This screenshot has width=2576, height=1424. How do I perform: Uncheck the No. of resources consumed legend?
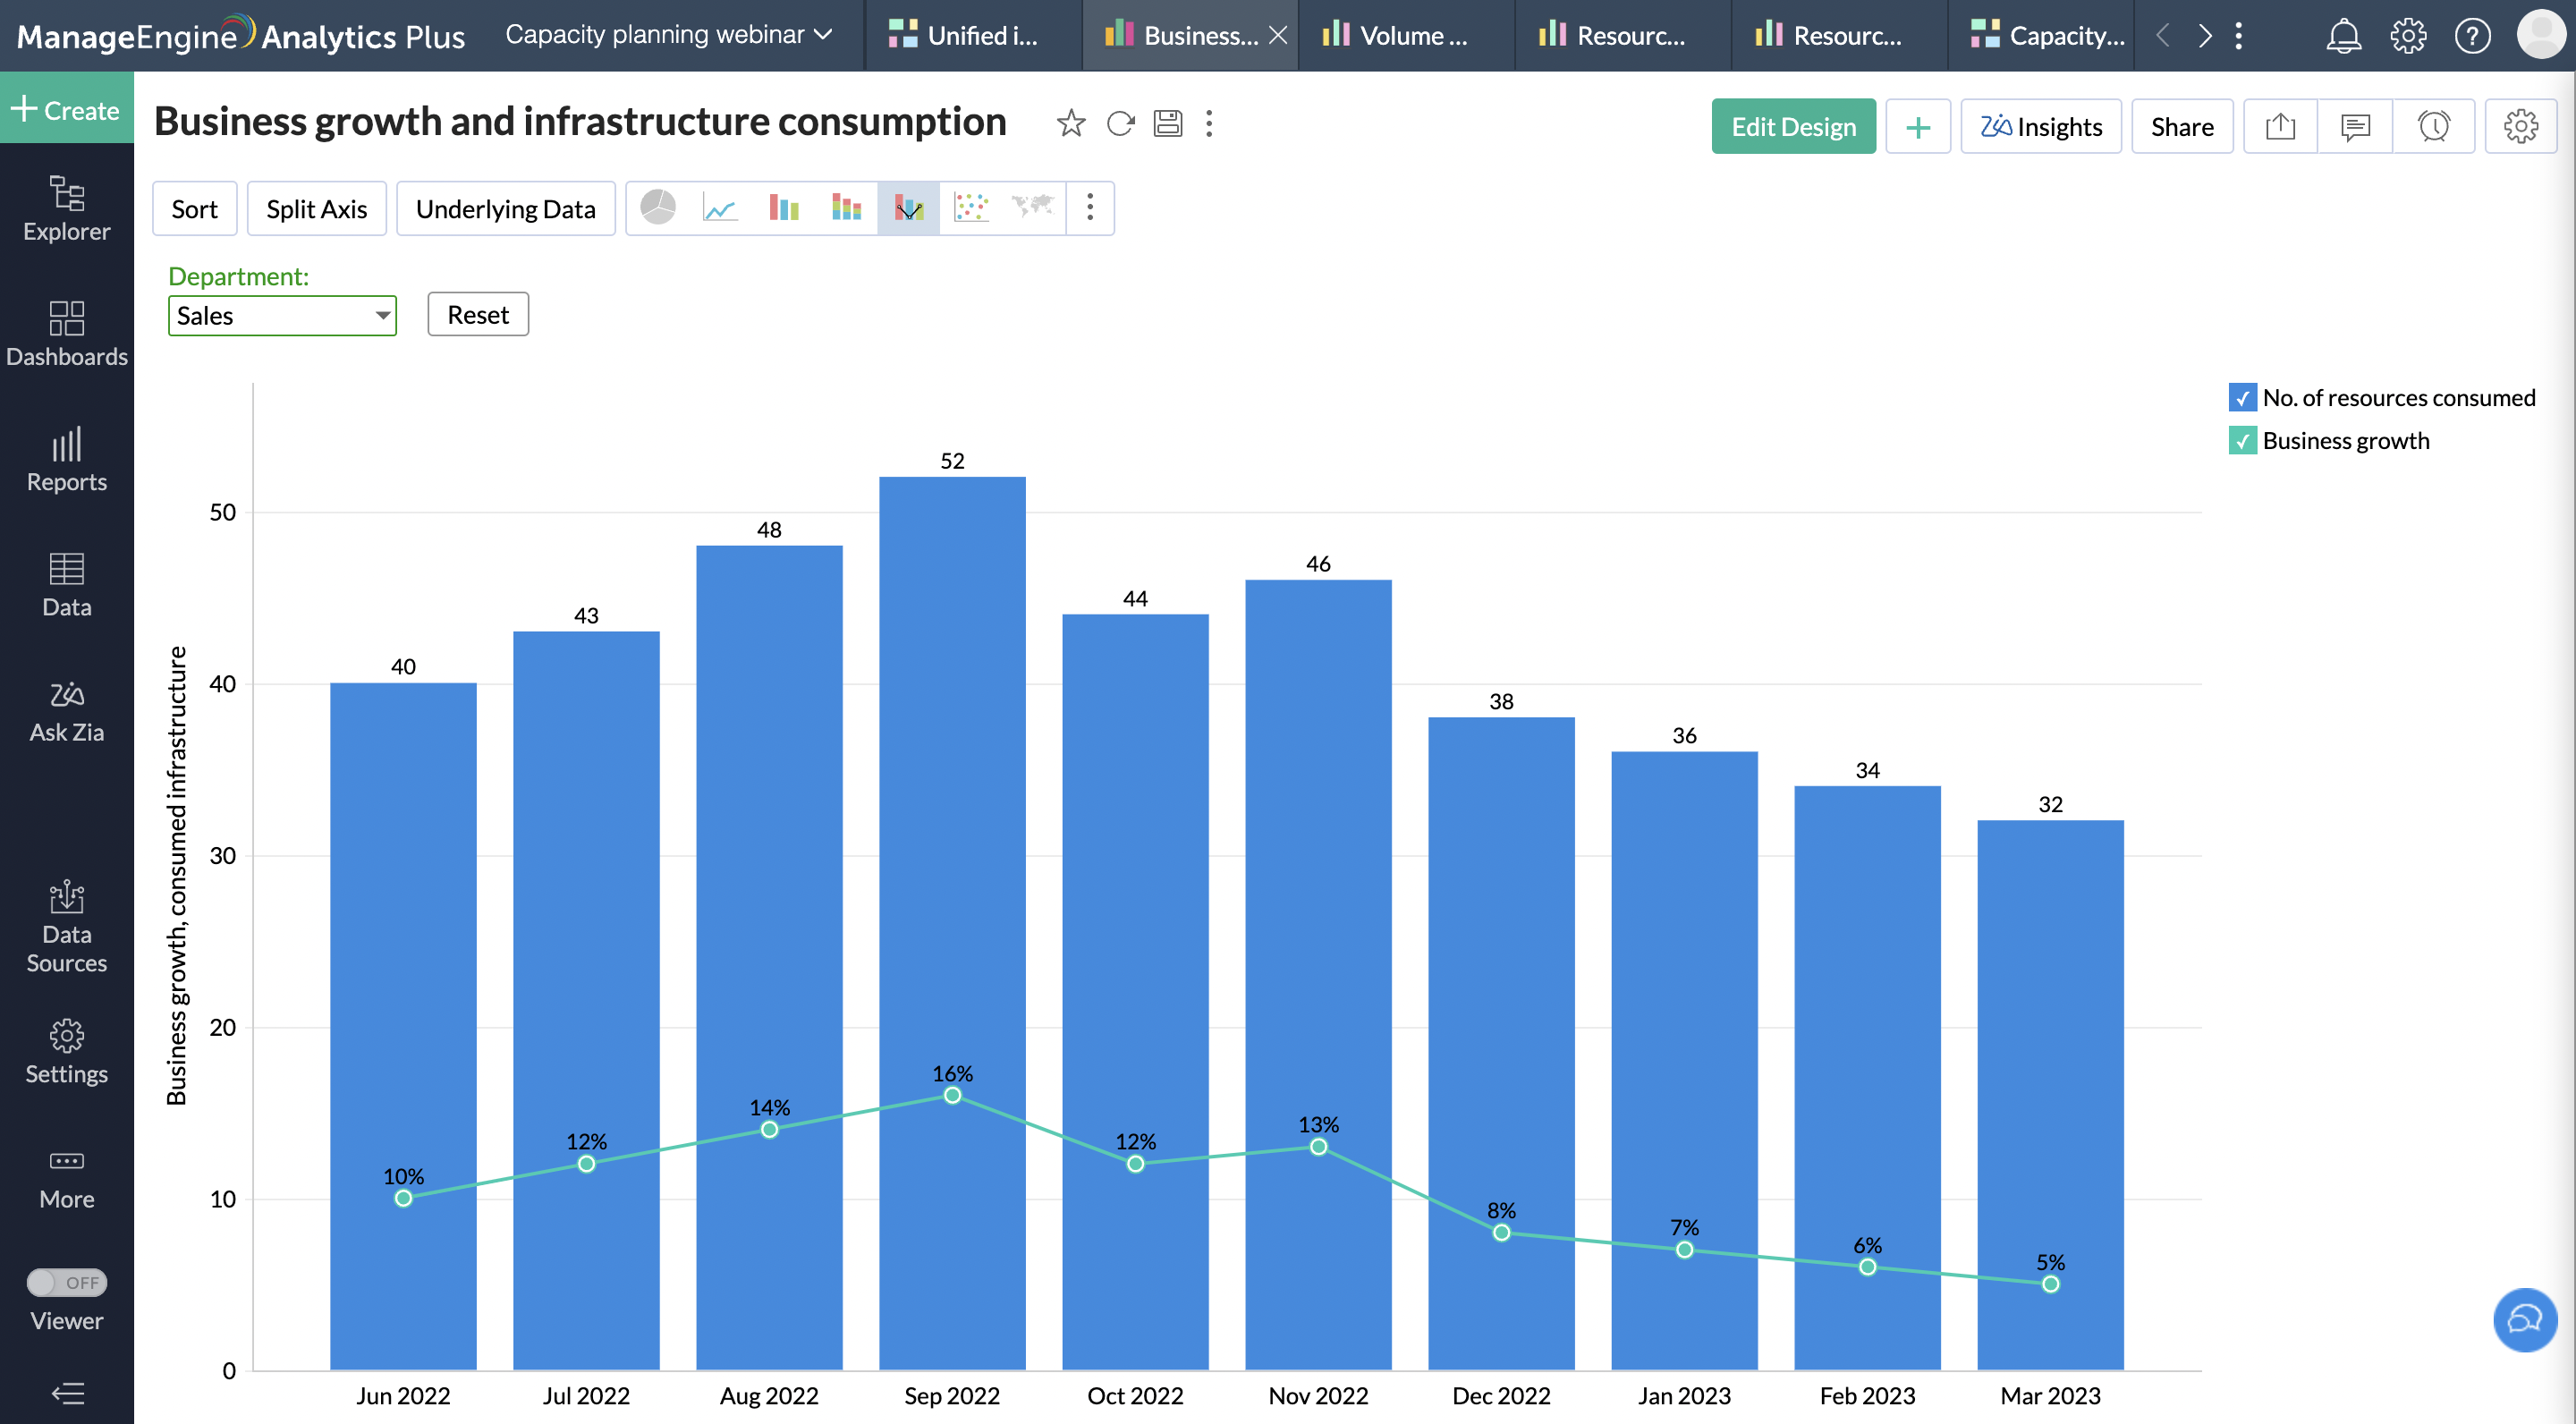coord(2242,398)
